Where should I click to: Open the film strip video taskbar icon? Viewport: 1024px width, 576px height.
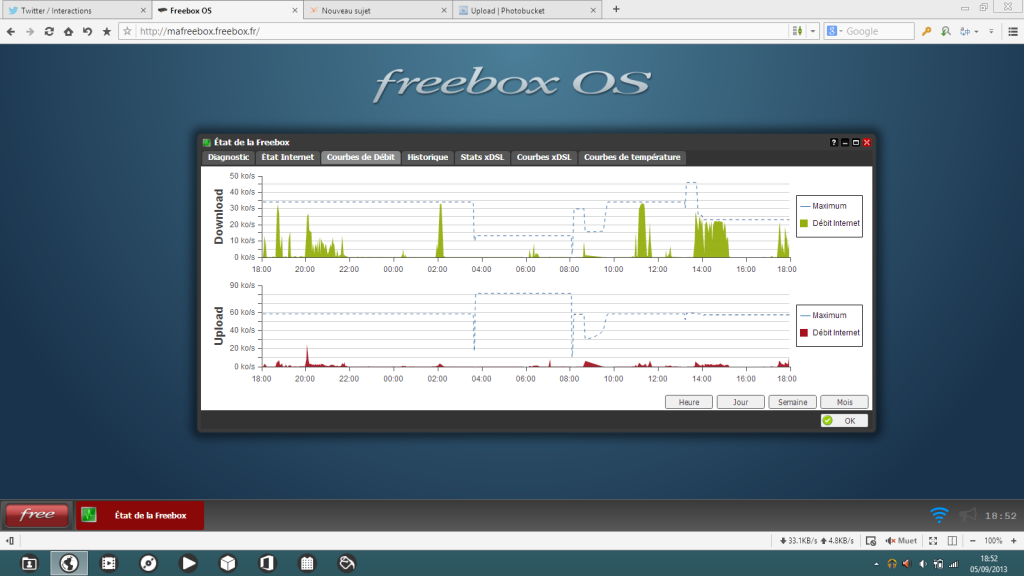tap(108, 563)
